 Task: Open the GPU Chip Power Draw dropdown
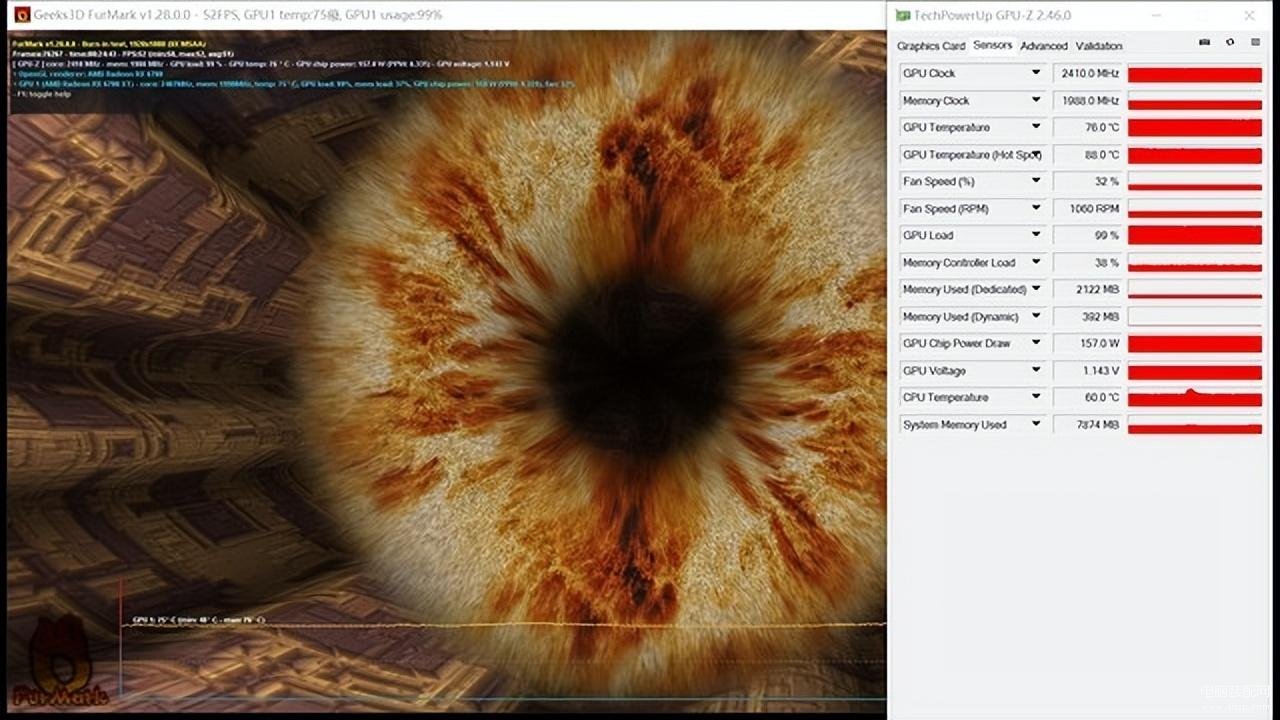(x=1036, y=343)
